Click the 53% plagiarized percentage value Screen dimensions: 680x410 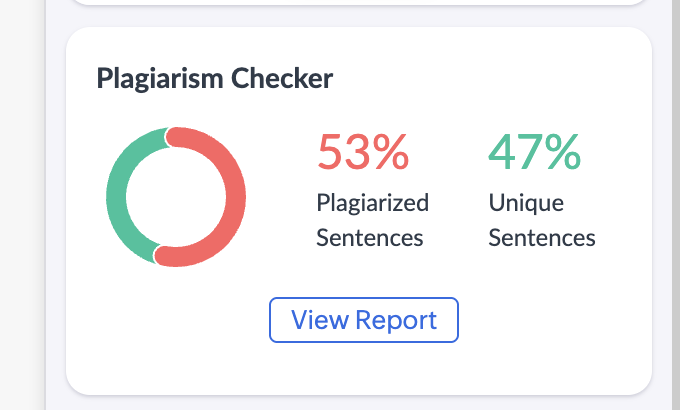[x=362, y=152]
